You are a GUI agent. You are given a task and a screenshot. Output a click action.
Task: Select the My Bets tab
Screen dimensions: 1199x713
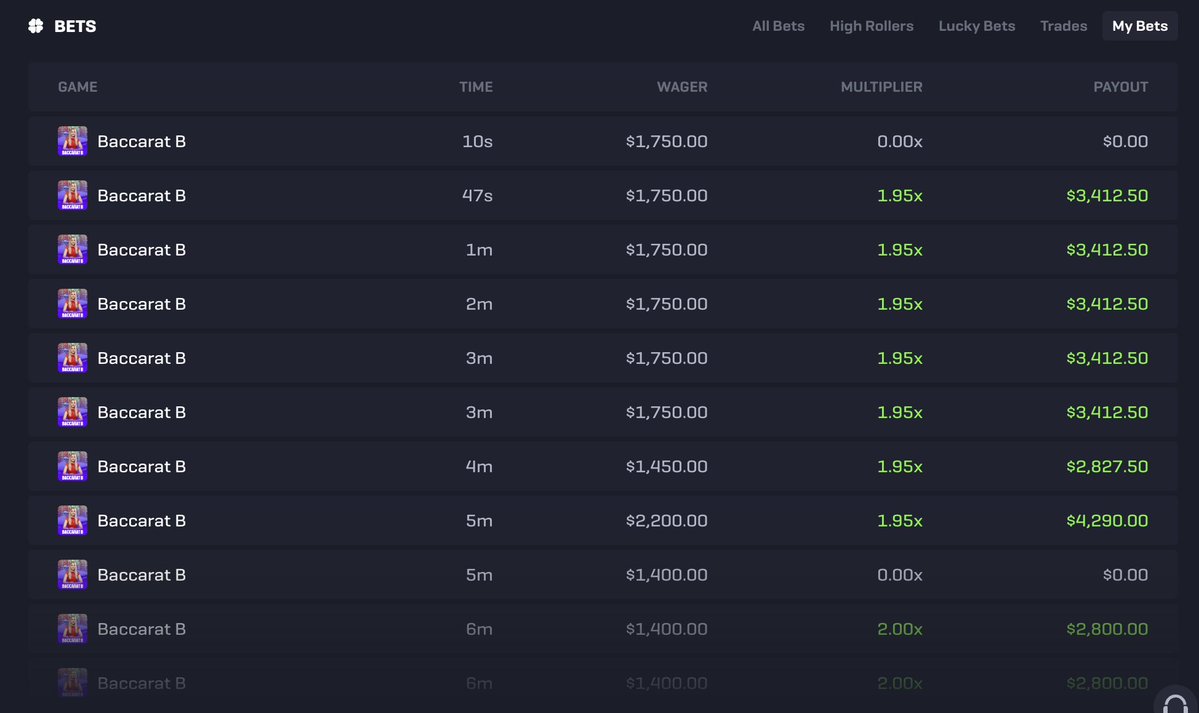[x=1139, y=26]
